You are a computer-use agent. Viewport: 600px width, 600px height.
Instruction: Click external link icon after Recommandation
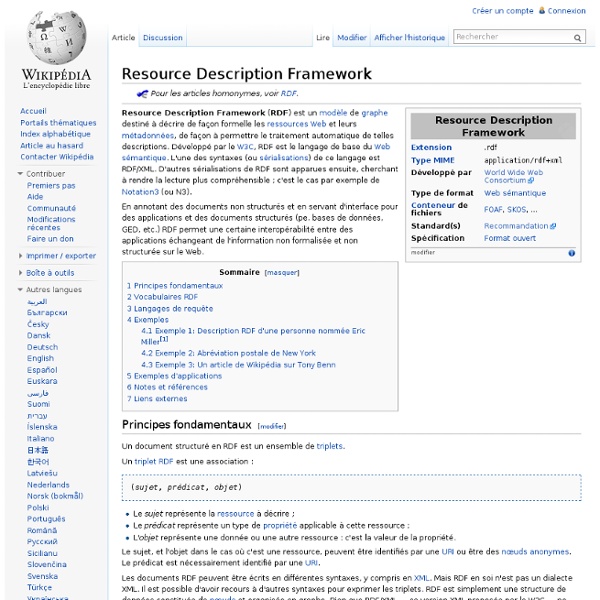pos(553,226)
